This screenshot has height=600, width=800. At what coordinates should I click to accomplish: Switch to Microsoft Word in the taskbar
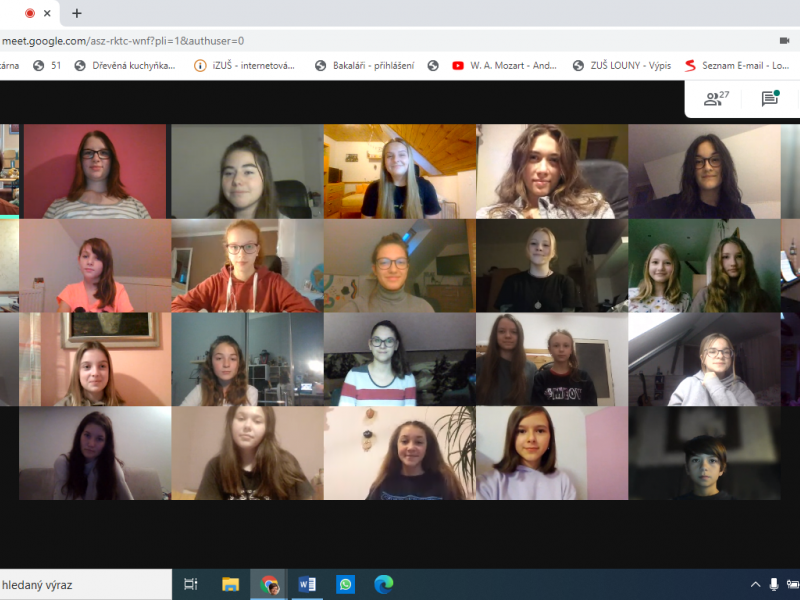pos(307,584)
